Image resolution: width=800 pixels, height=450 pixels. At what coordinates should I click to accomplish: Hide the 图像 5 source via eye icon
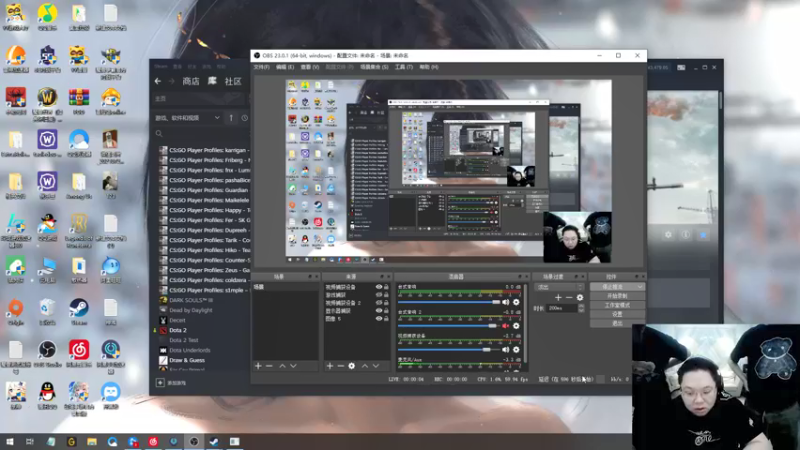pos(379,318)
